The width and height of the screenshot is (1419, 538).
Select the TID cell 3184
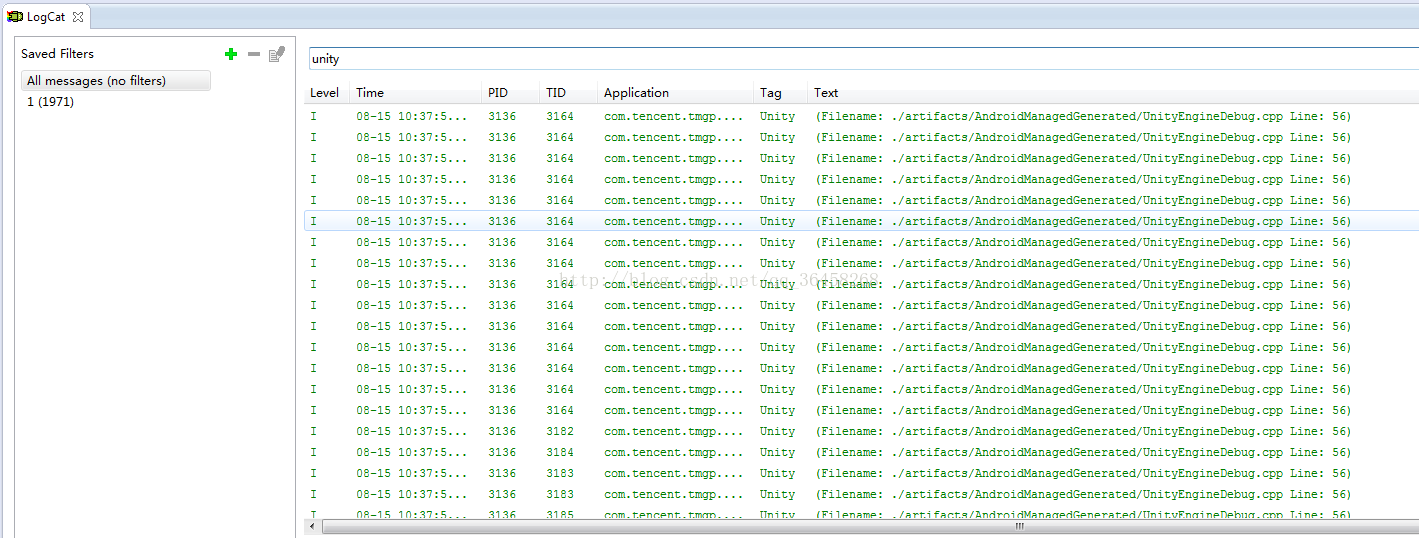point(560,453)
